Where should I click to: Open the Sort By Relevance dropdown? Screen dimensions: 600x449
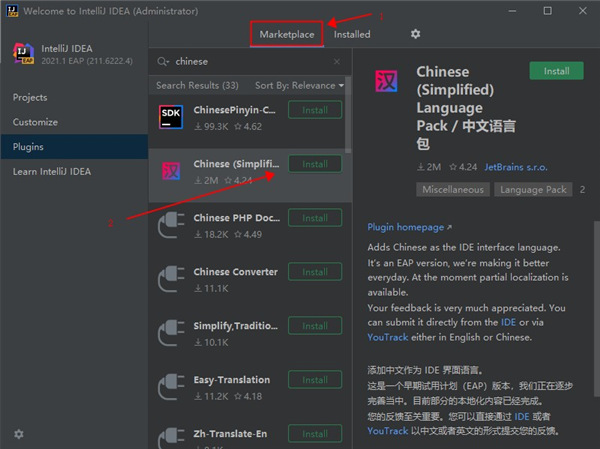tap(298, 86)
